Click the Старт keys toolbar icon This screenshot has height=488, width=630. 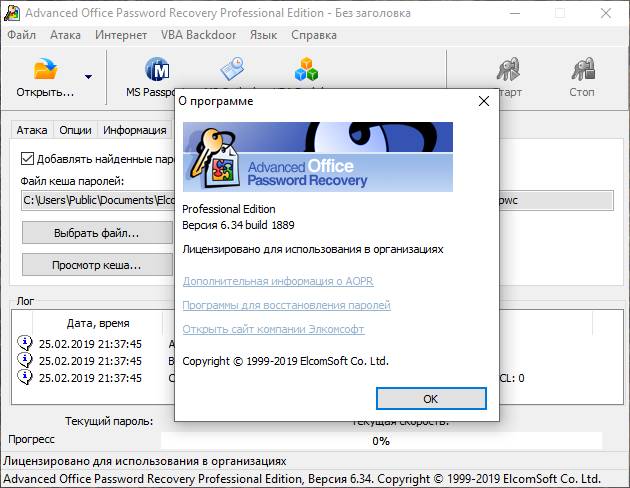[508, 69]
